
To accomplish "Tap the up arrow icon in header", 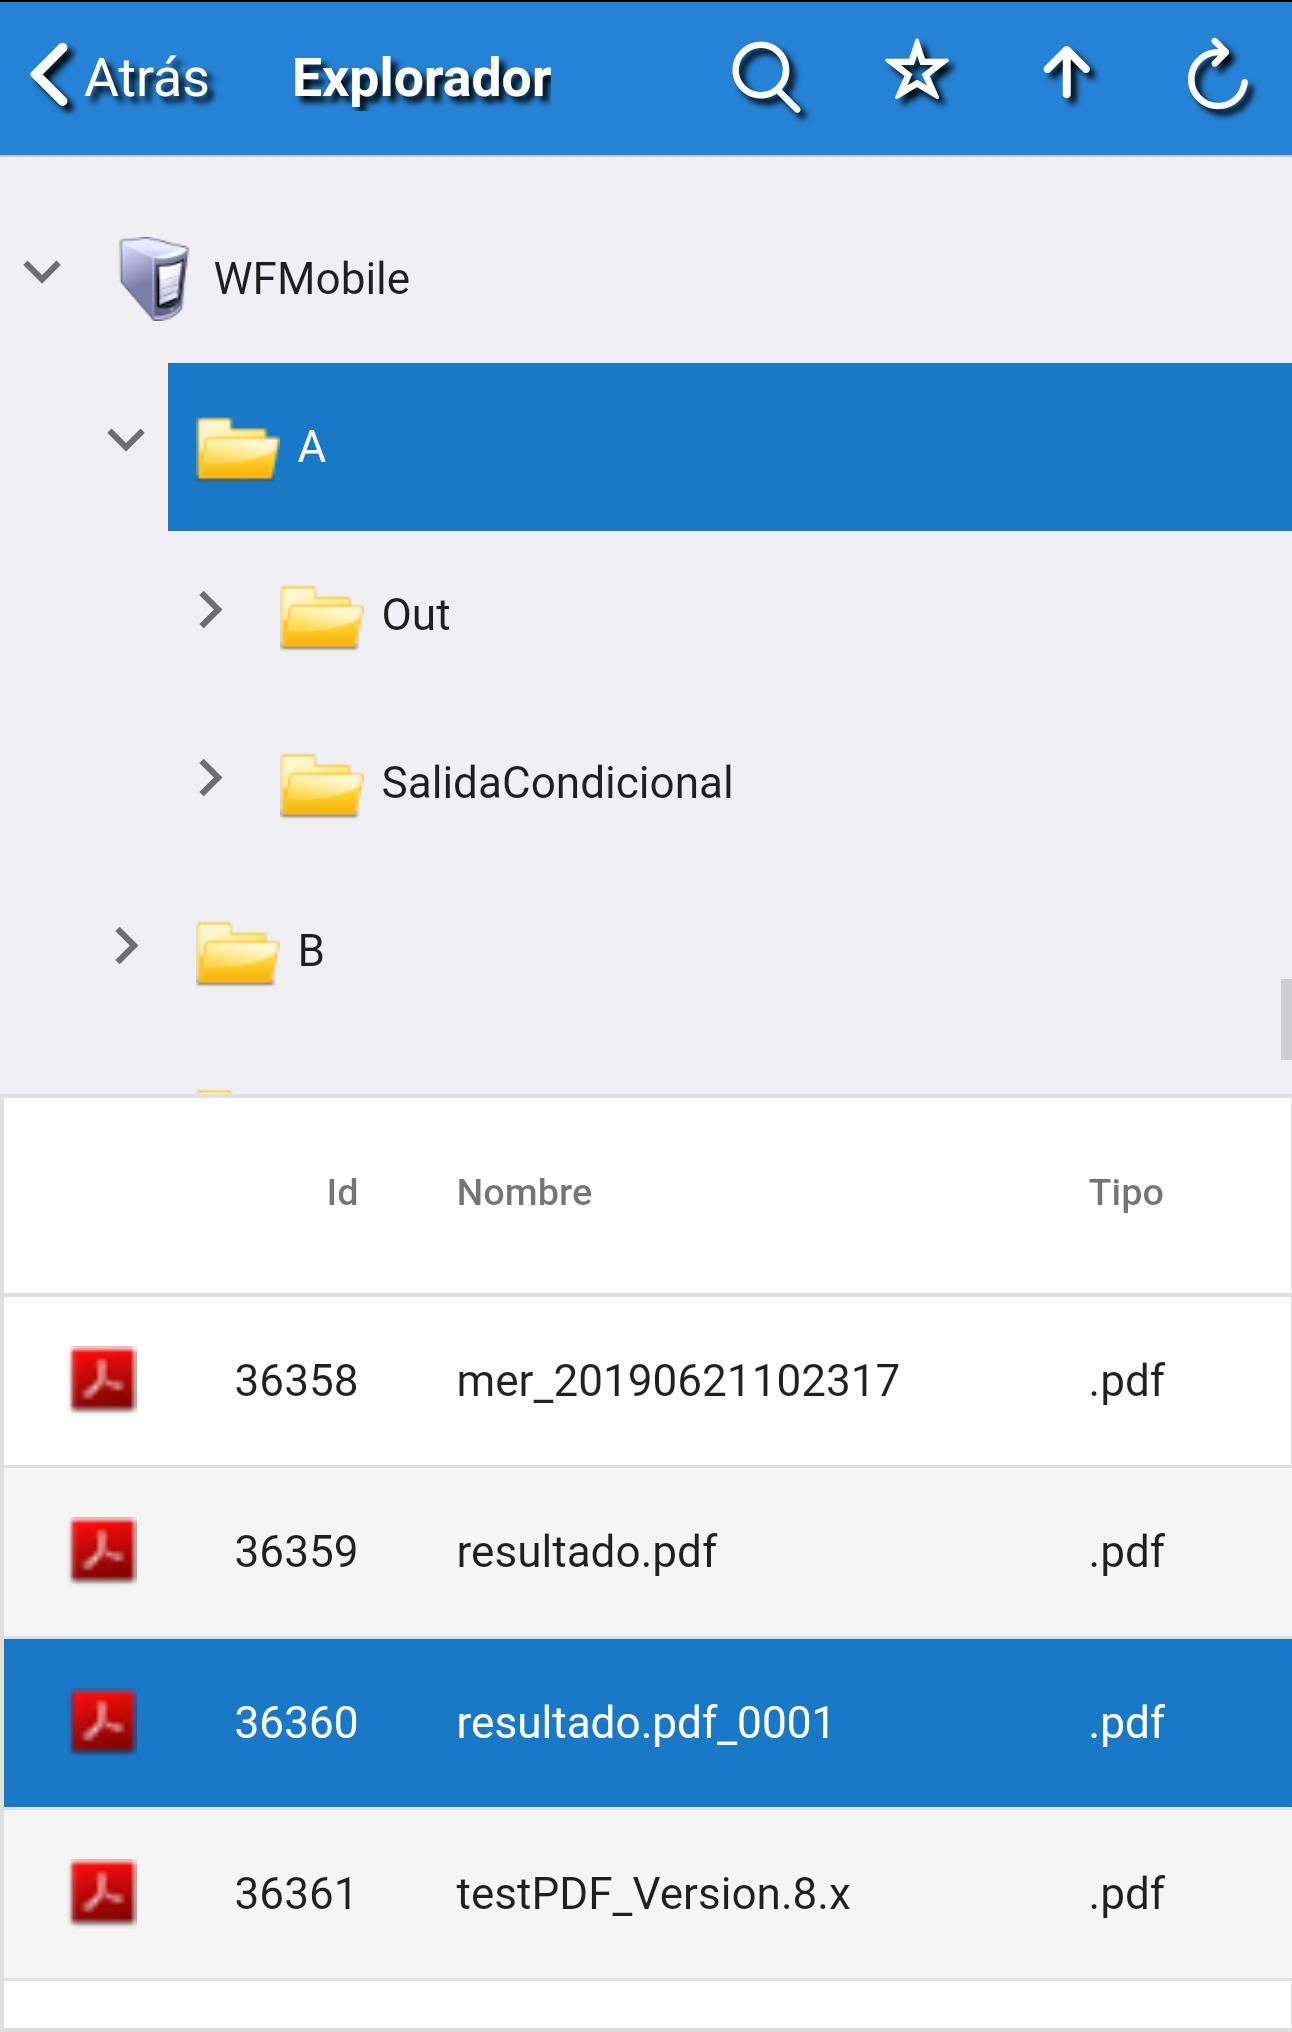I will click(x=1067, y=74).
